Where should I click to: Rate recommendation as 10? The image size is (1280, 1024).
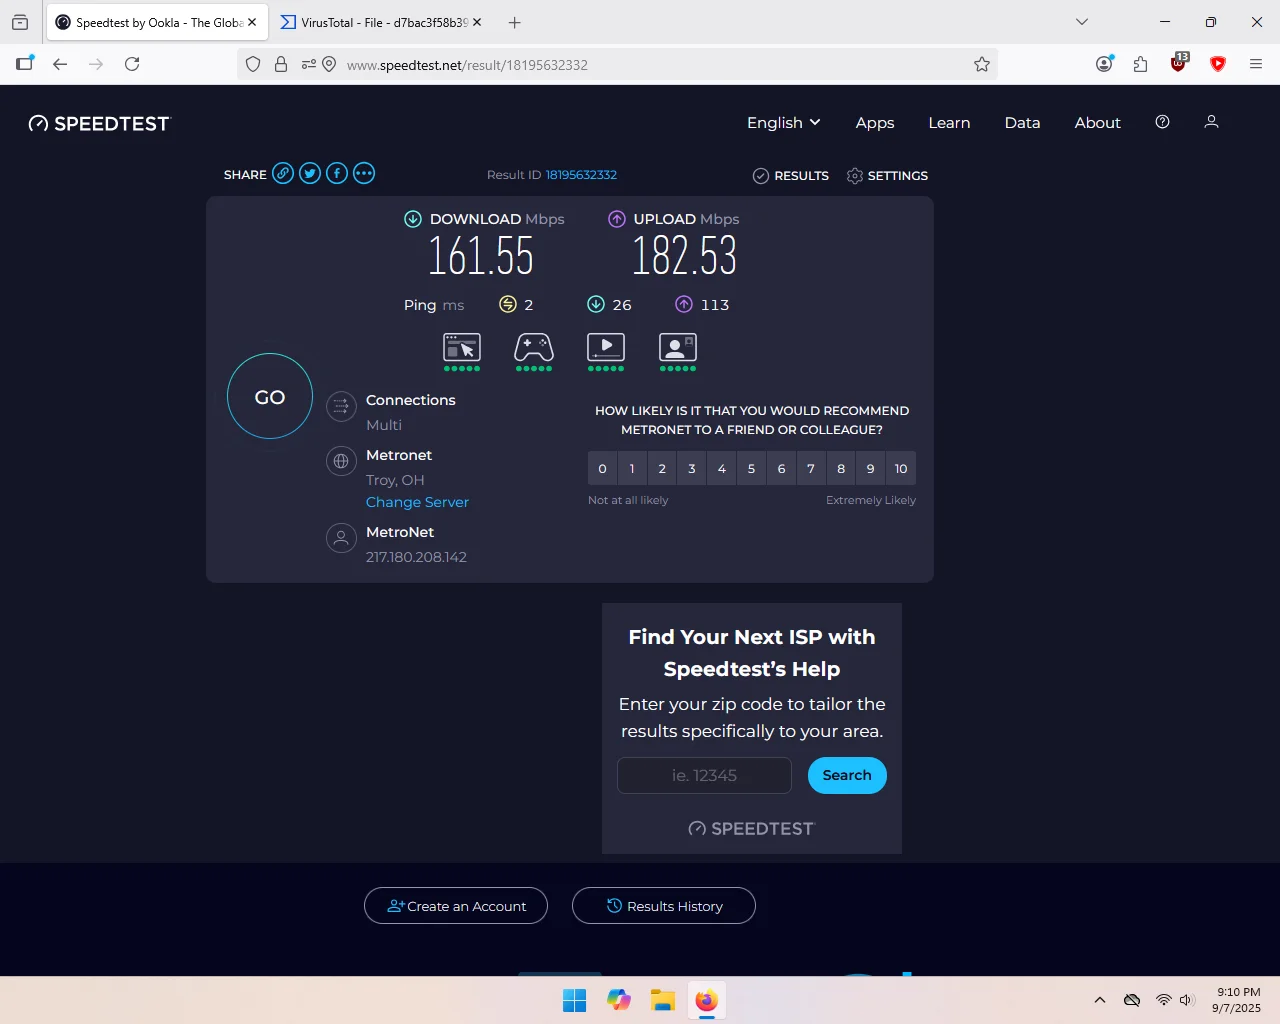[x=901, y=468]
